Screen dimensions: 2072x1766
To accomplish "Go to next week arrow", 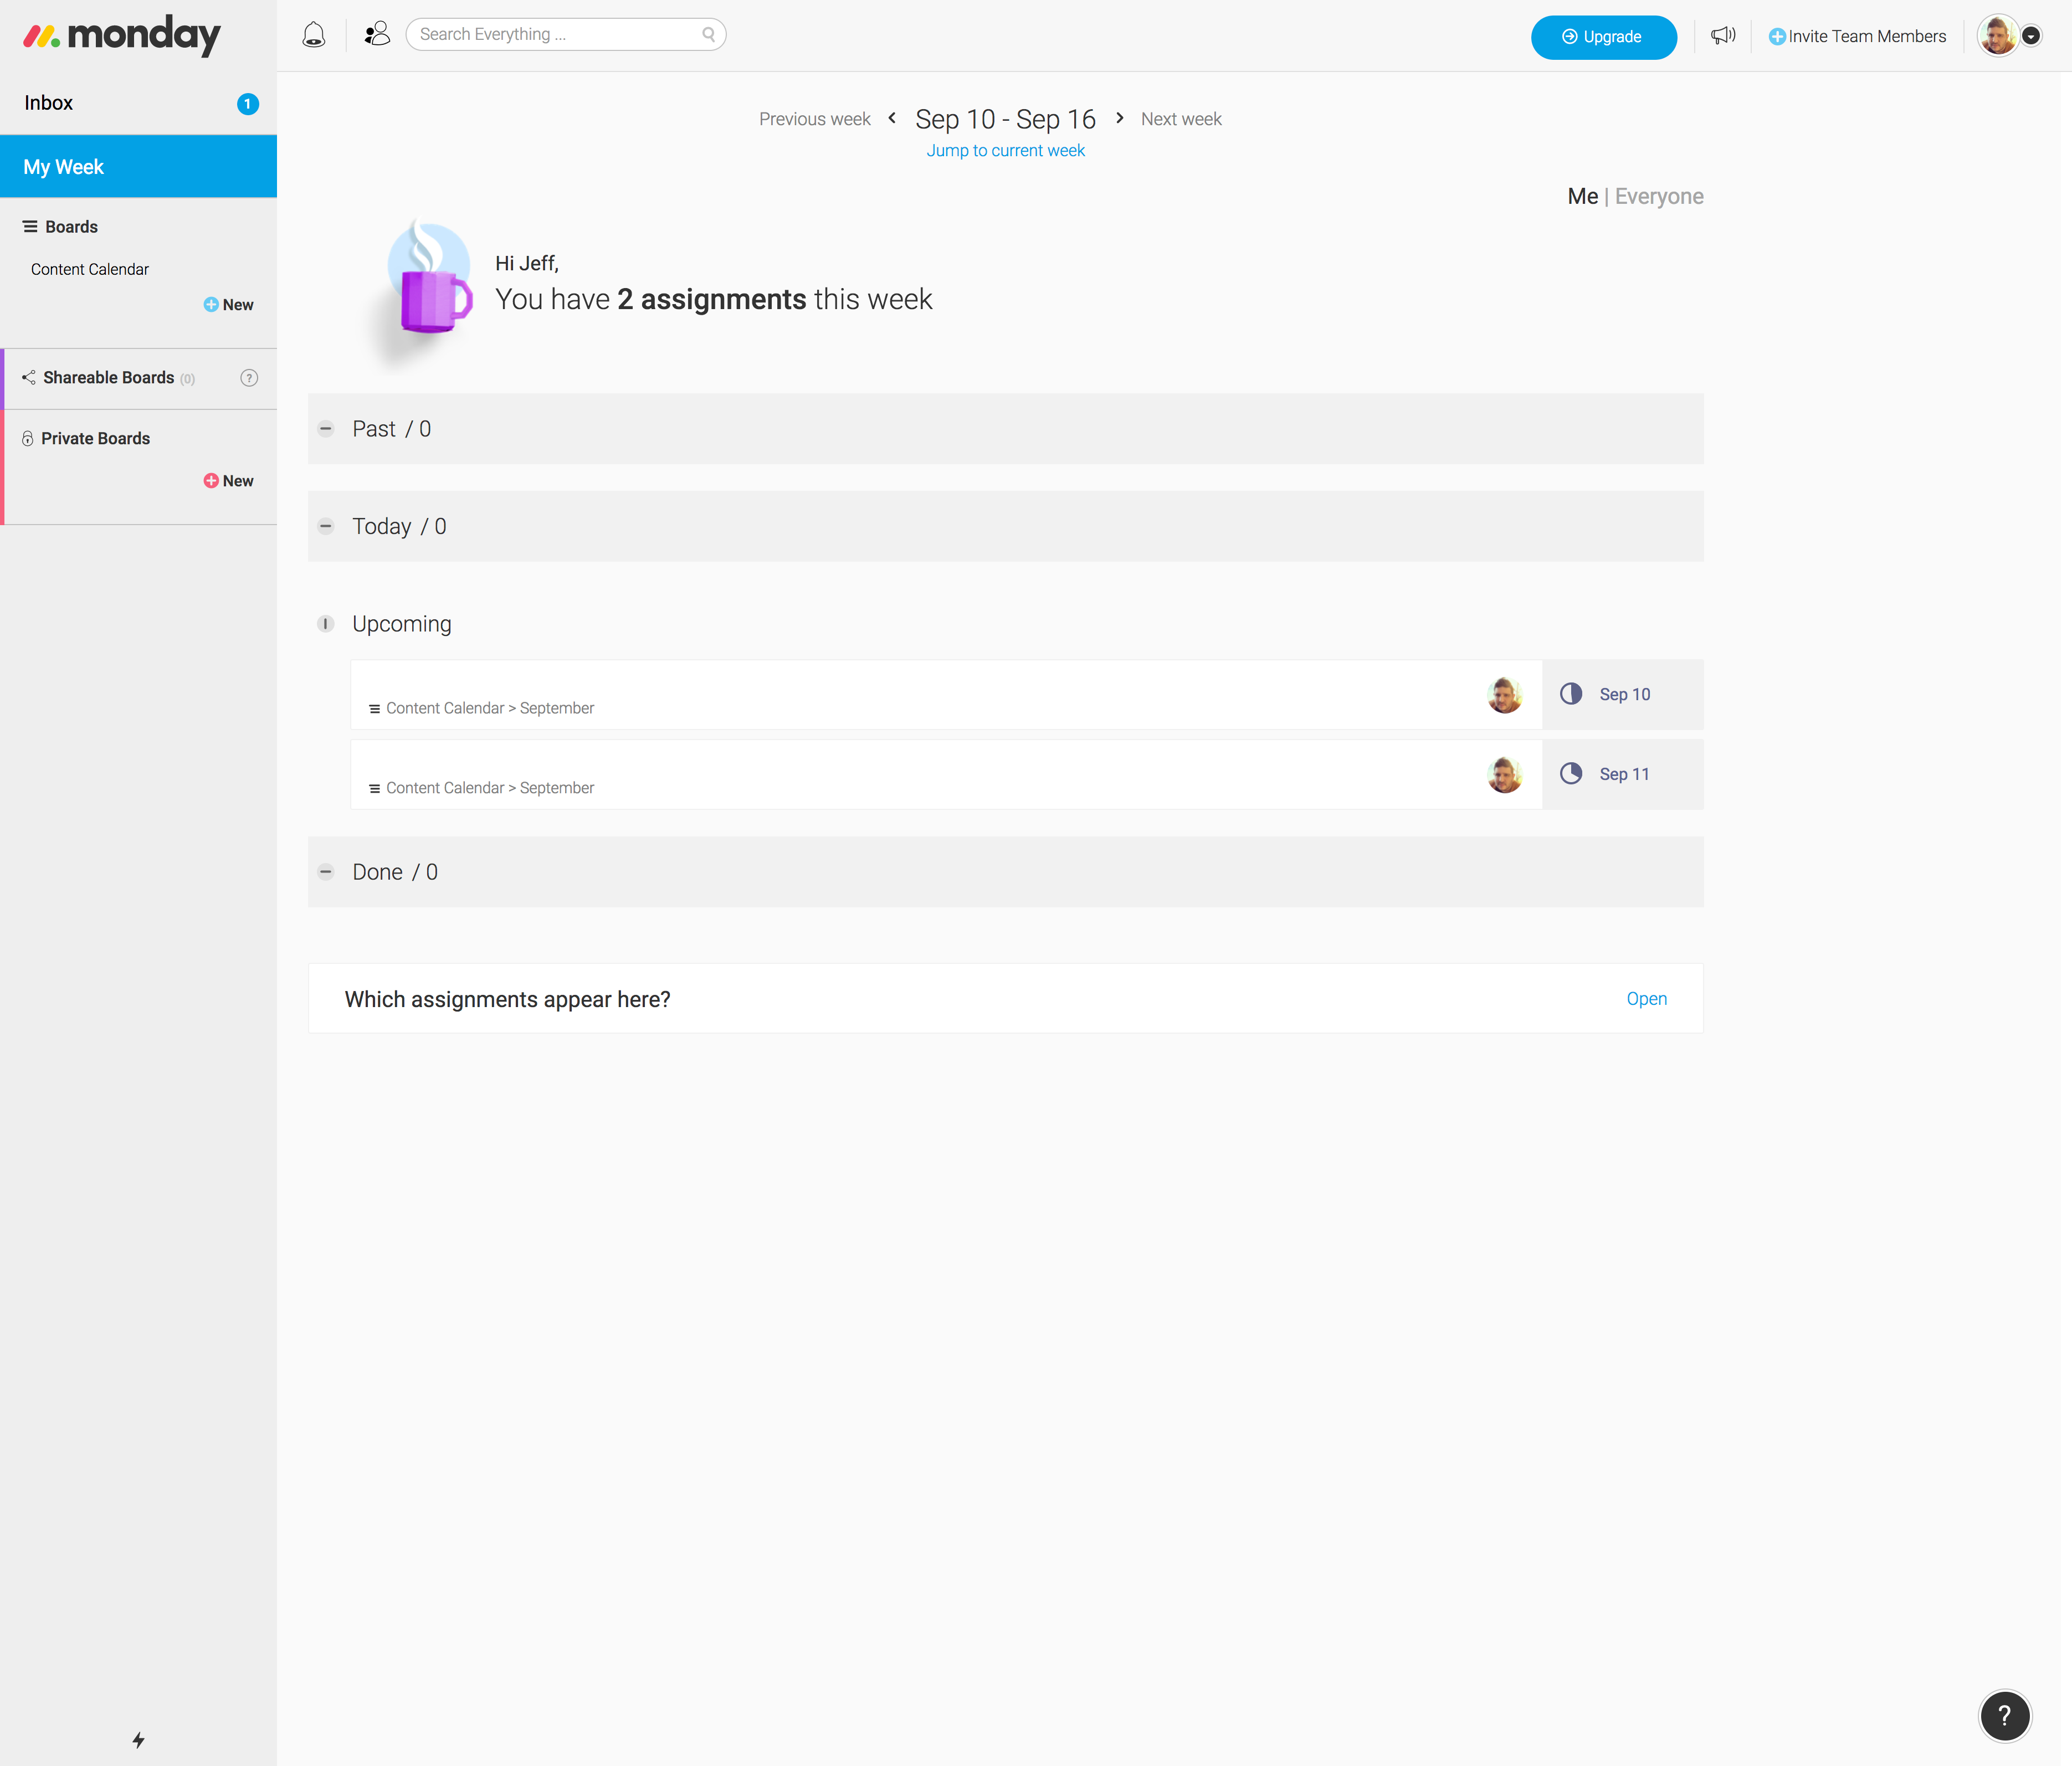I will pyautogui.click(x=1120, y=118).
